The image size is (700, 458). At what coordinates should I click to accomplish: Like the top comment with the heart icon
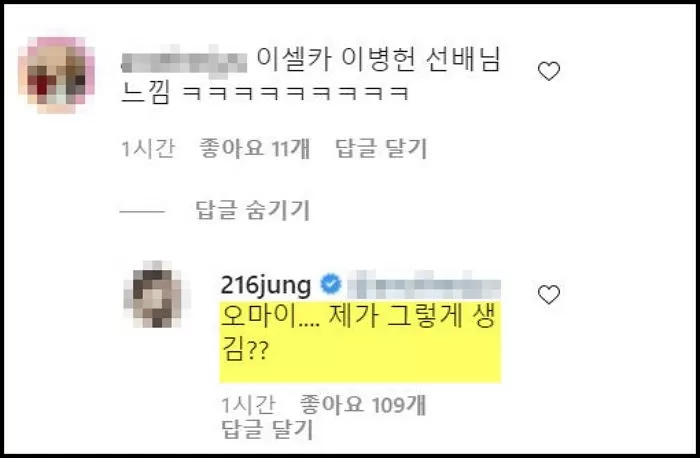tap(549, 71)
